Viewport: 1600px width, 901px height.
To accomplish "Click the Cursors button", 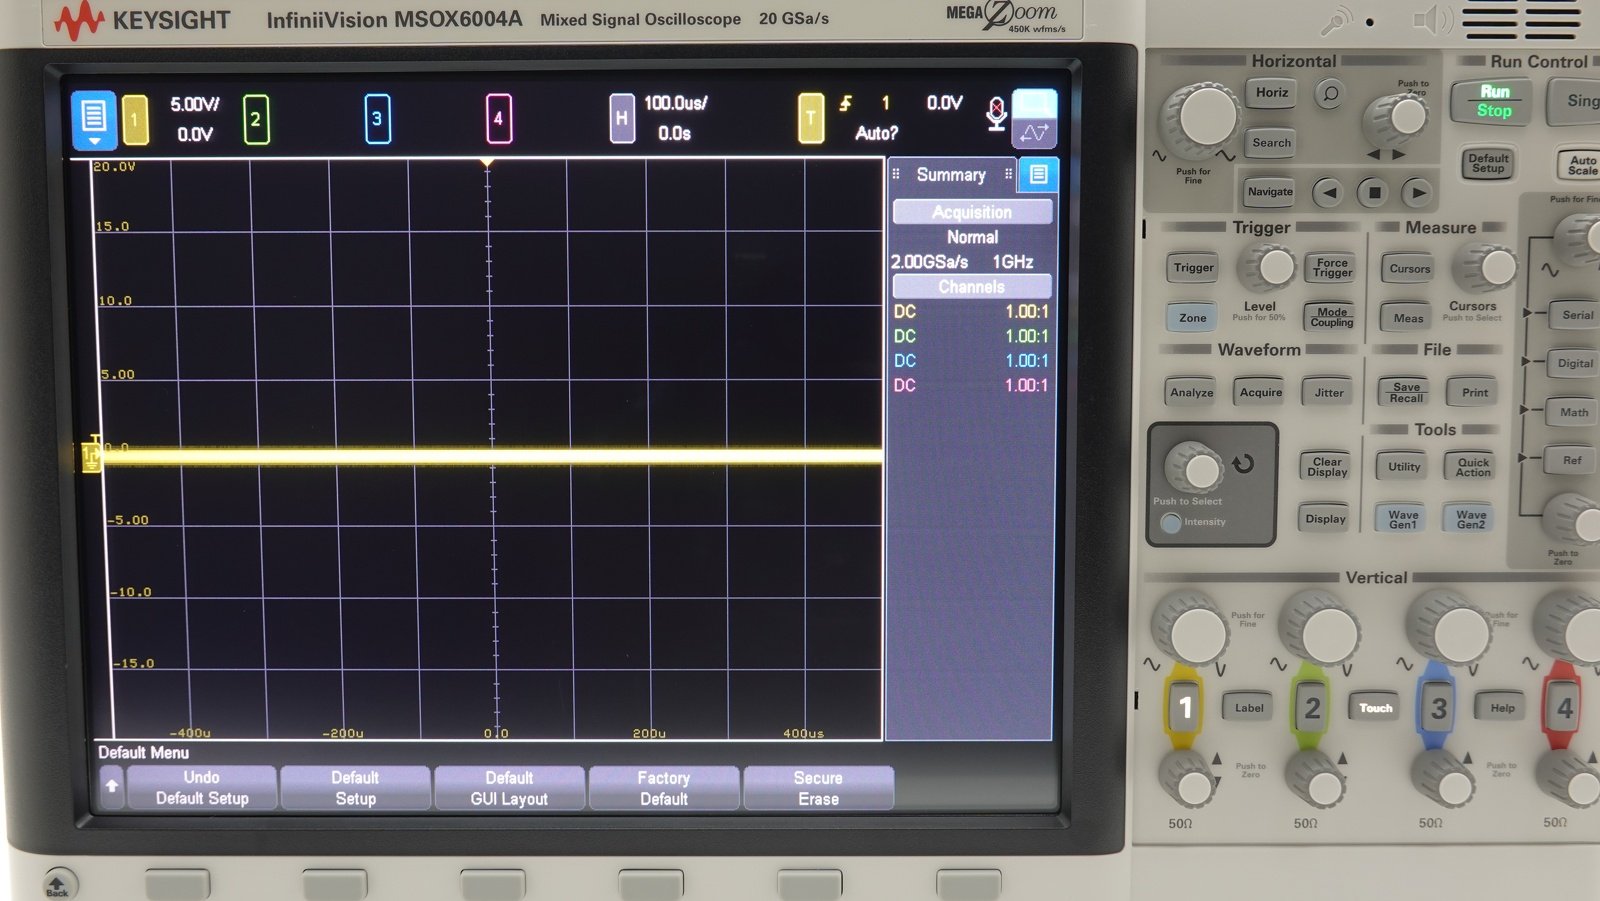I will tap(1409, 269).
